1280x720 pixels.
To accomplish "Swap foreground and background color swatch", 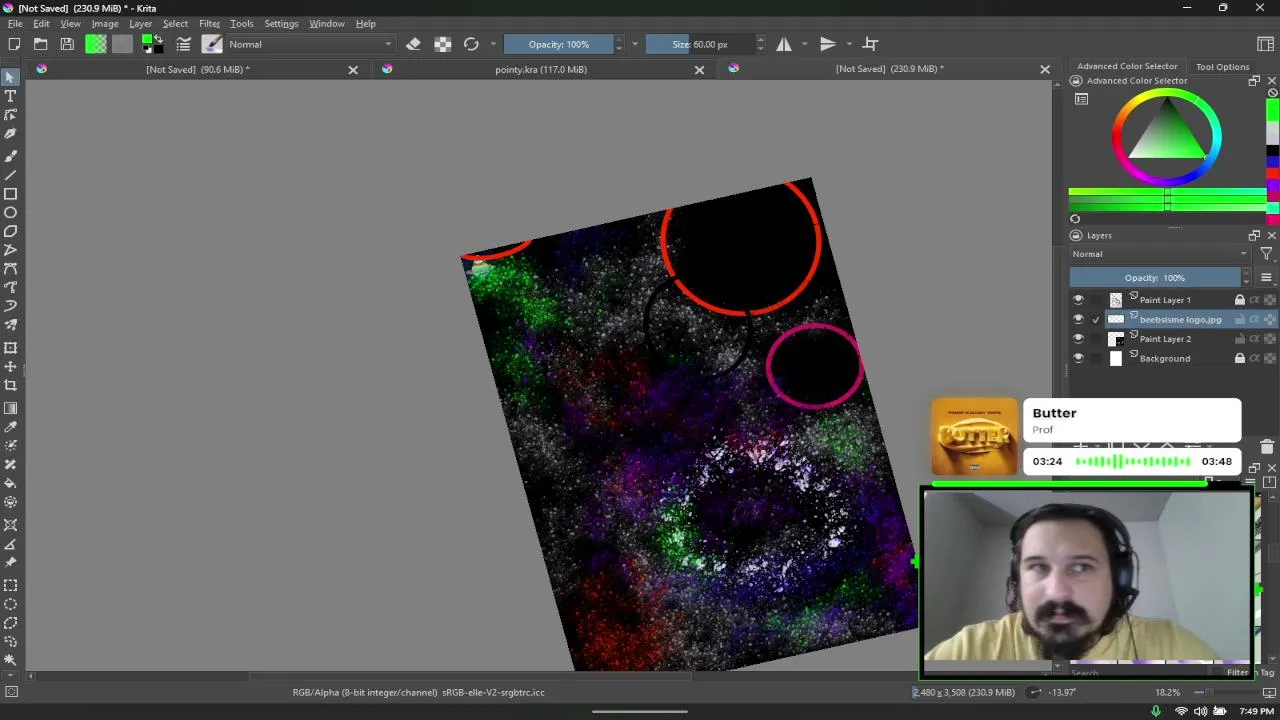I will (x=157, y=39).
